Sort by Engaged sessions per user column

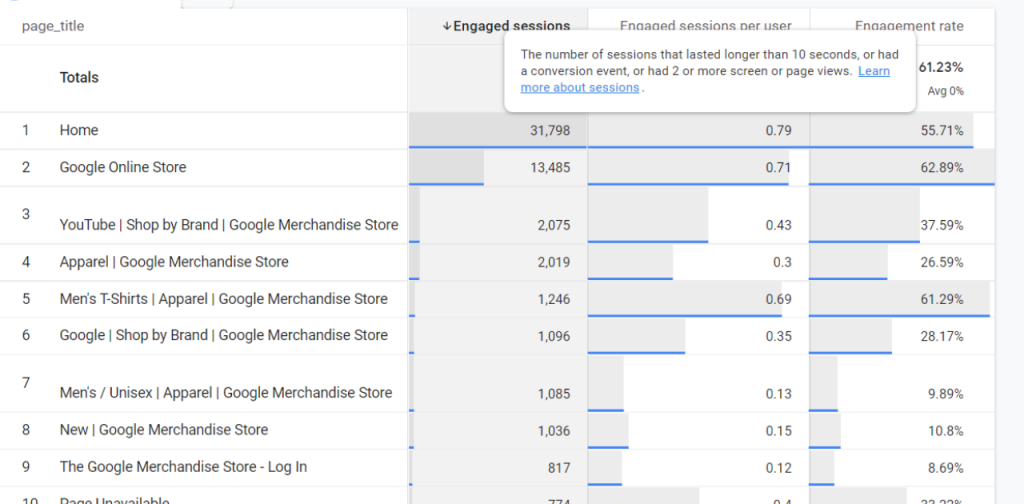pyautogui.click(x=705, y=27)
